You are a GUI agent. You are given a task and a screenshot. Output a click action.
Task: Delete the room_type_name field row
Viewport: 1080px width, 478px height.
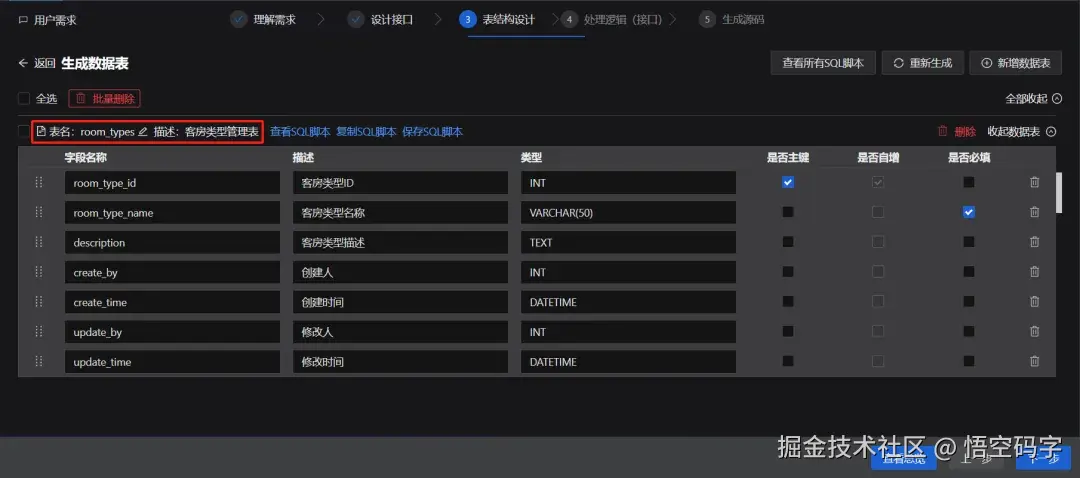[x=1034, y=212]
